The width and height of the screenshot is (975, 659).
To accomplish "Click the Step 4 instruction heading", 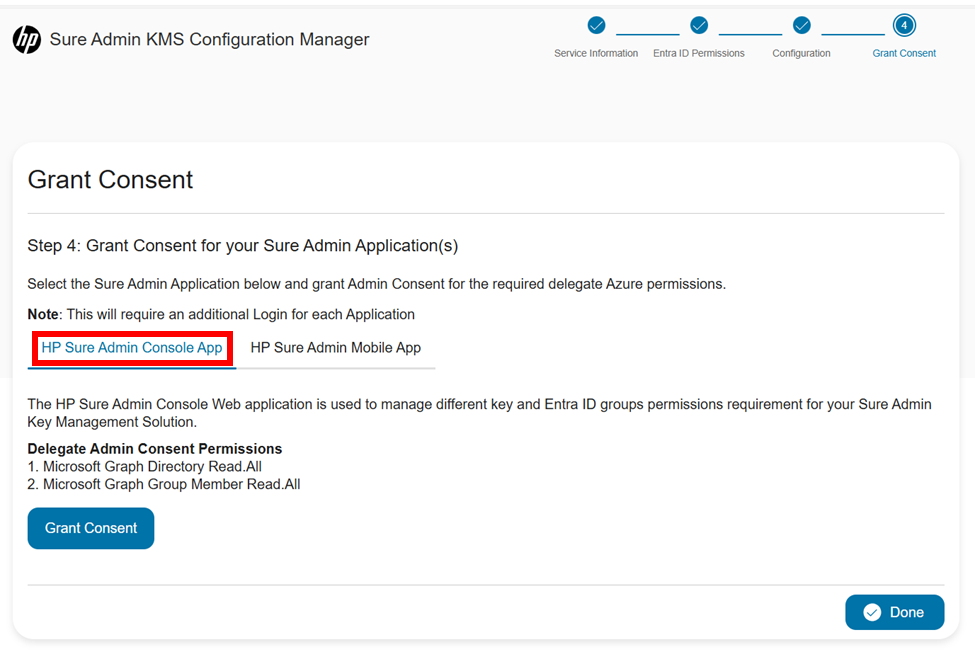I will tap(245, 245).
